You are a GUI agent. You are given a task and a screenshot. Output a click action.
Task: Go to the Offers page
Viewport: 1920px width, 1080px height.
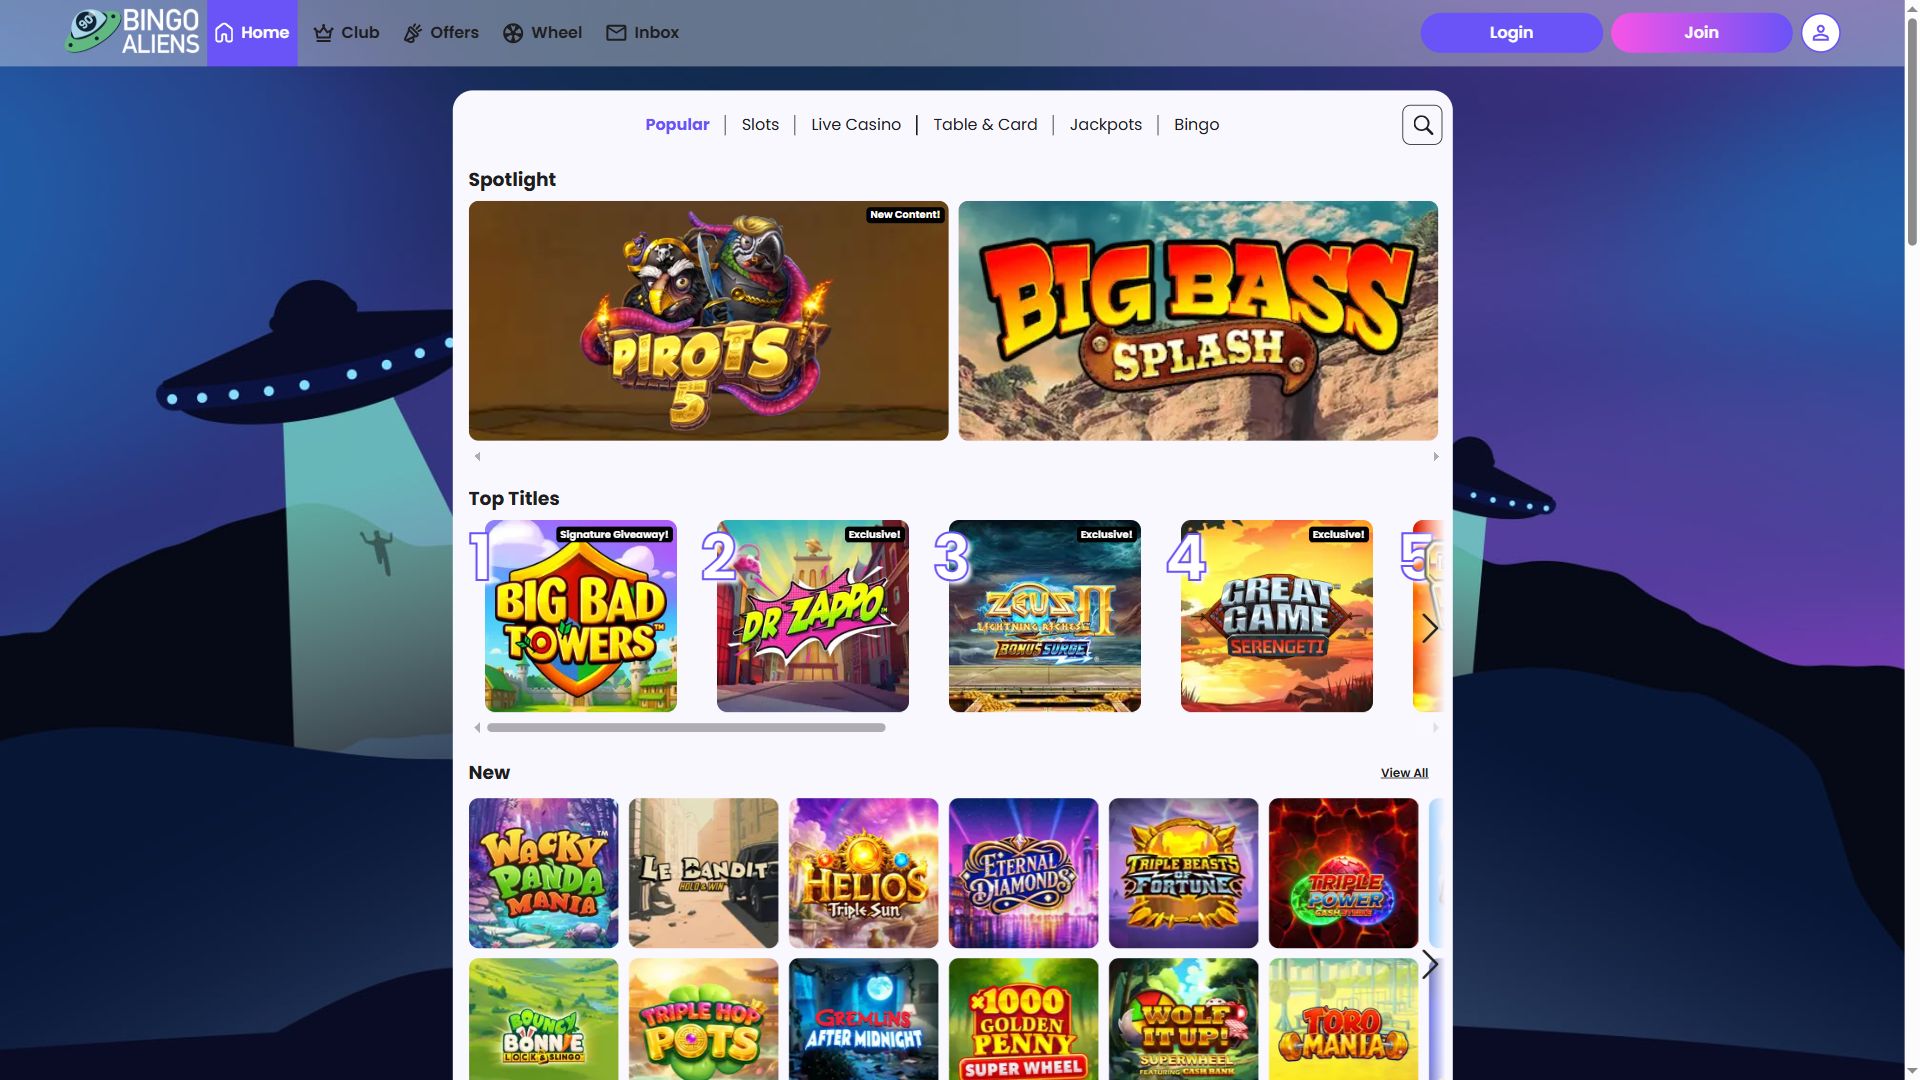[x=441, y=33]
